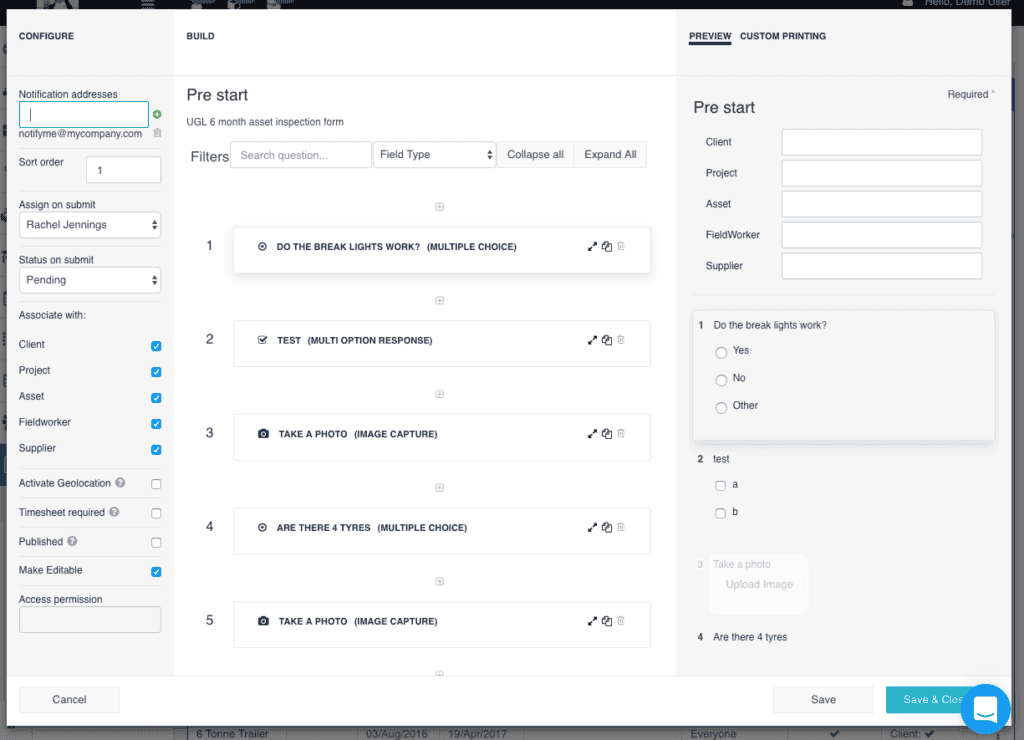Screen dimensions: 1024x740
Task: Open the Assign on submit dropdown
Action: click(x=89, y=224)
